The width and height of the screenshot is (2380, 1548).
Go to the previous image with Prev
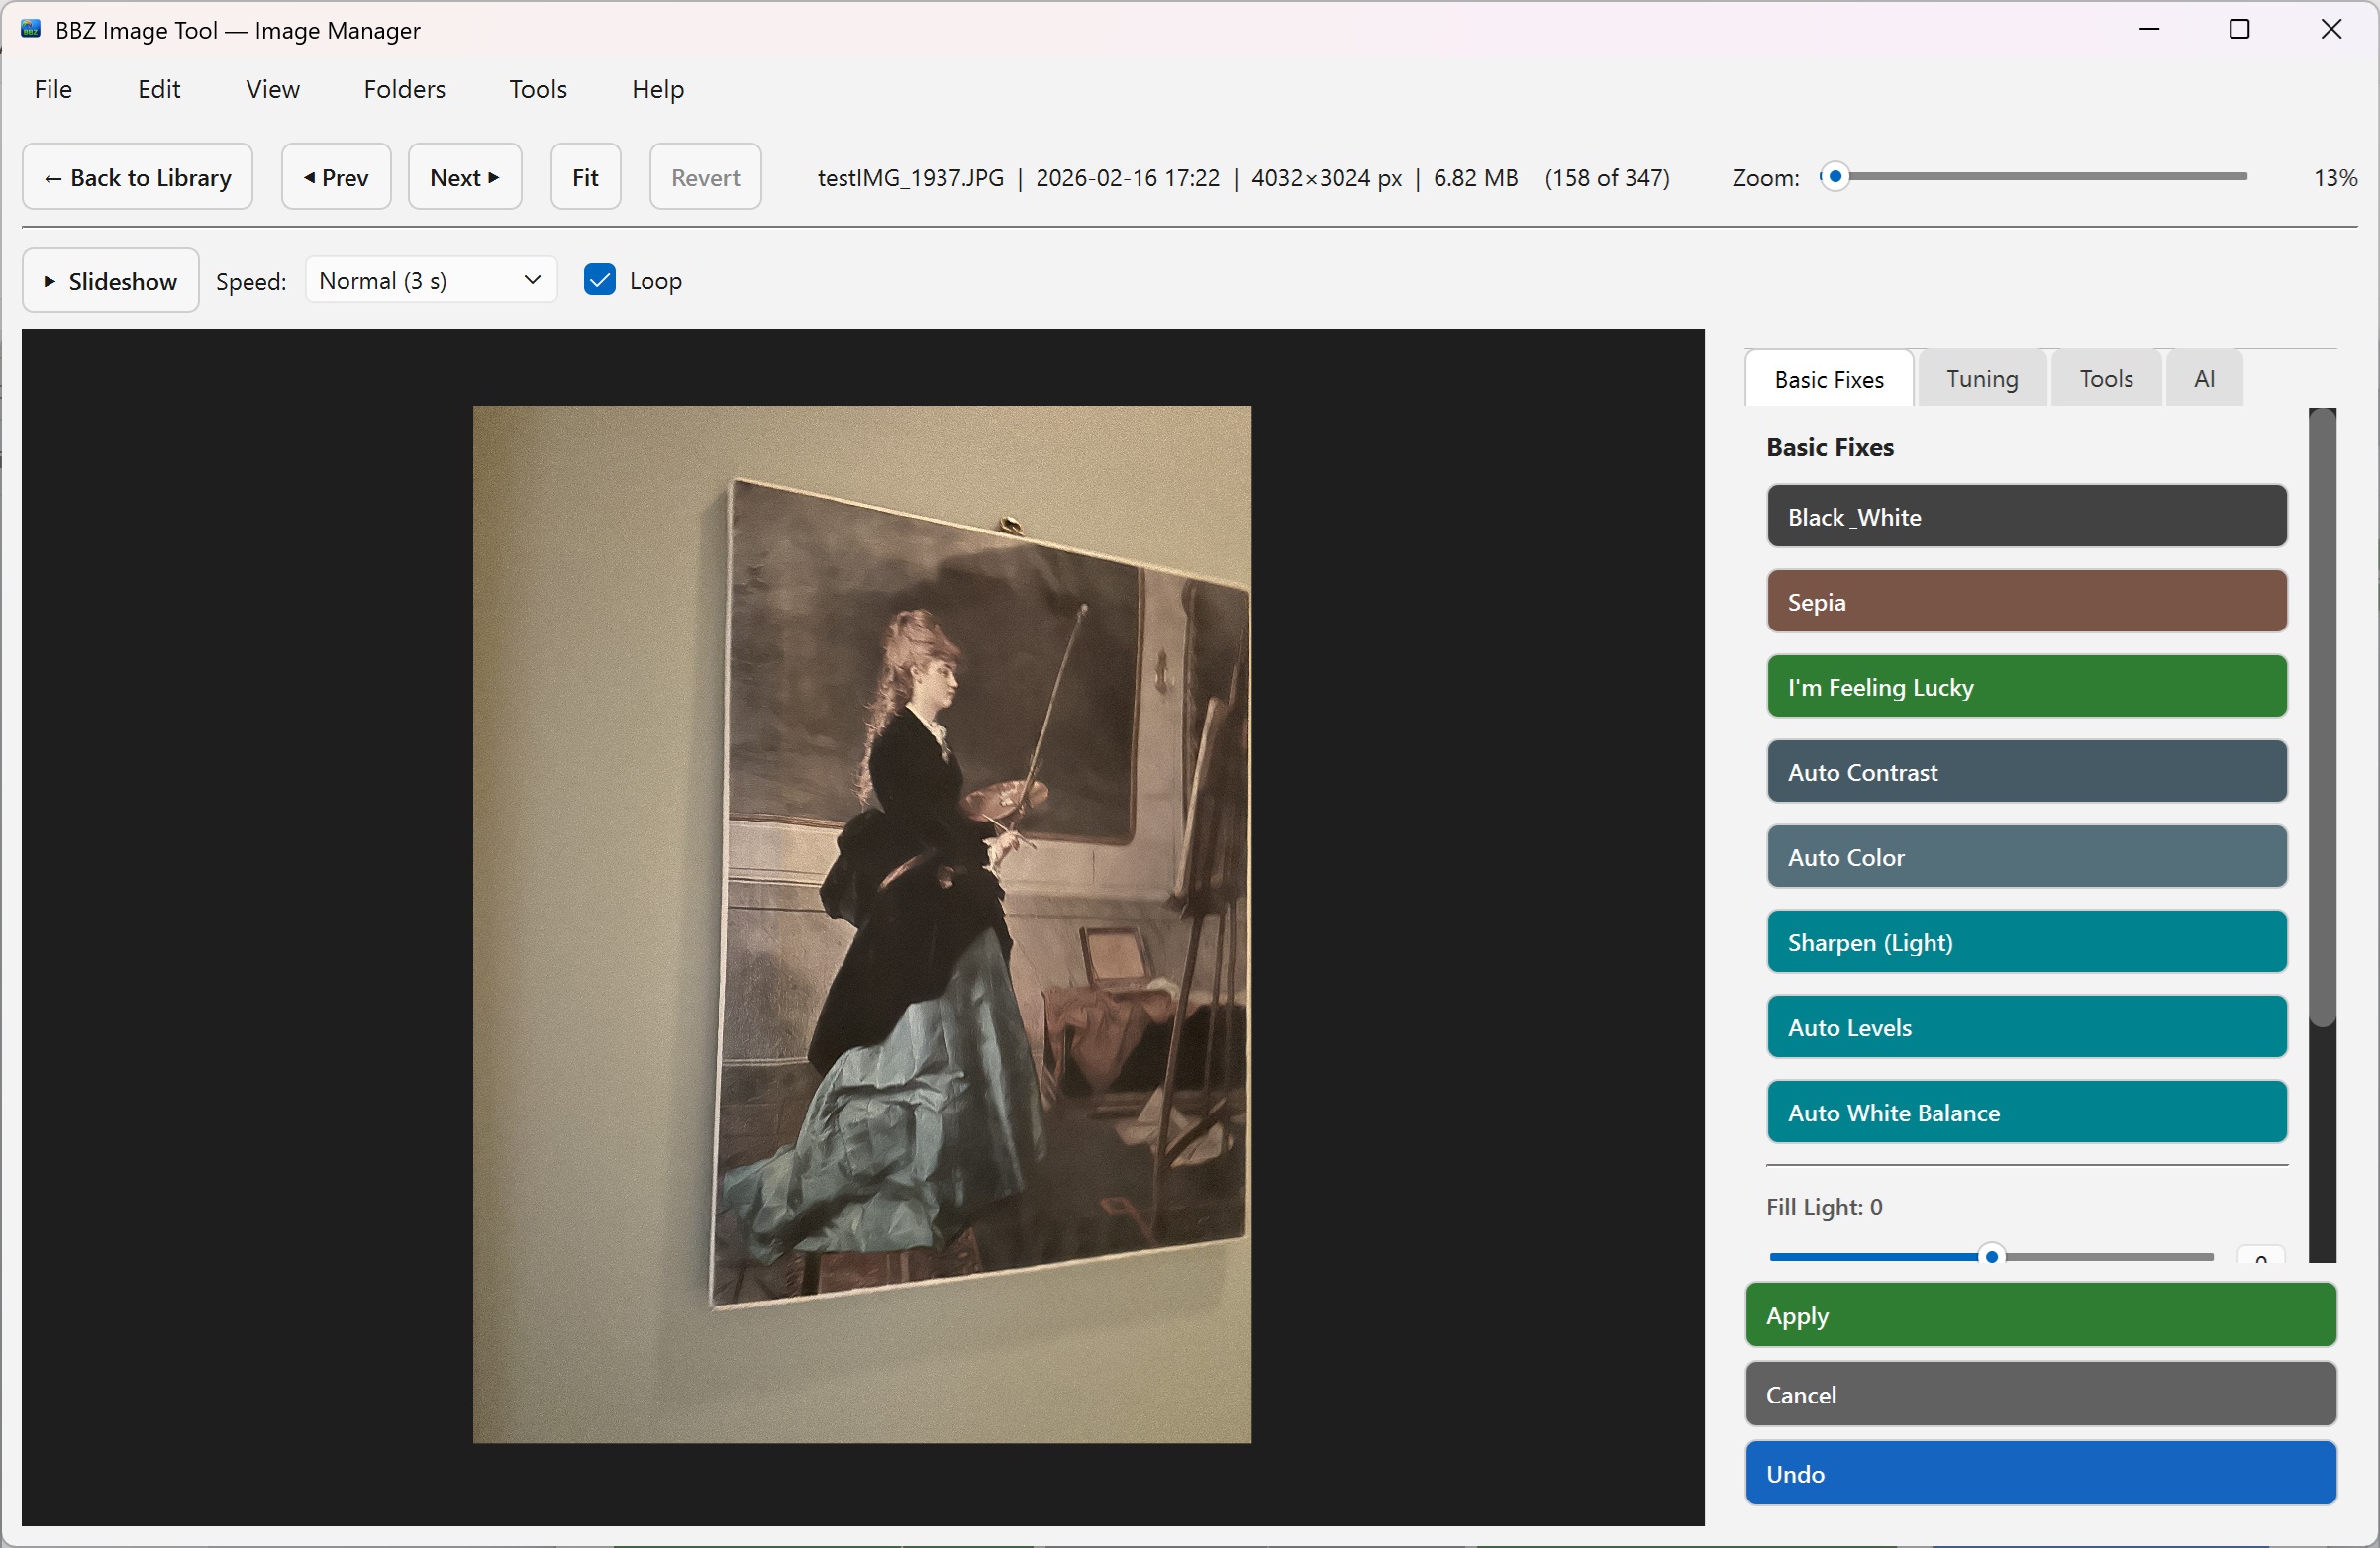[336, 177]
